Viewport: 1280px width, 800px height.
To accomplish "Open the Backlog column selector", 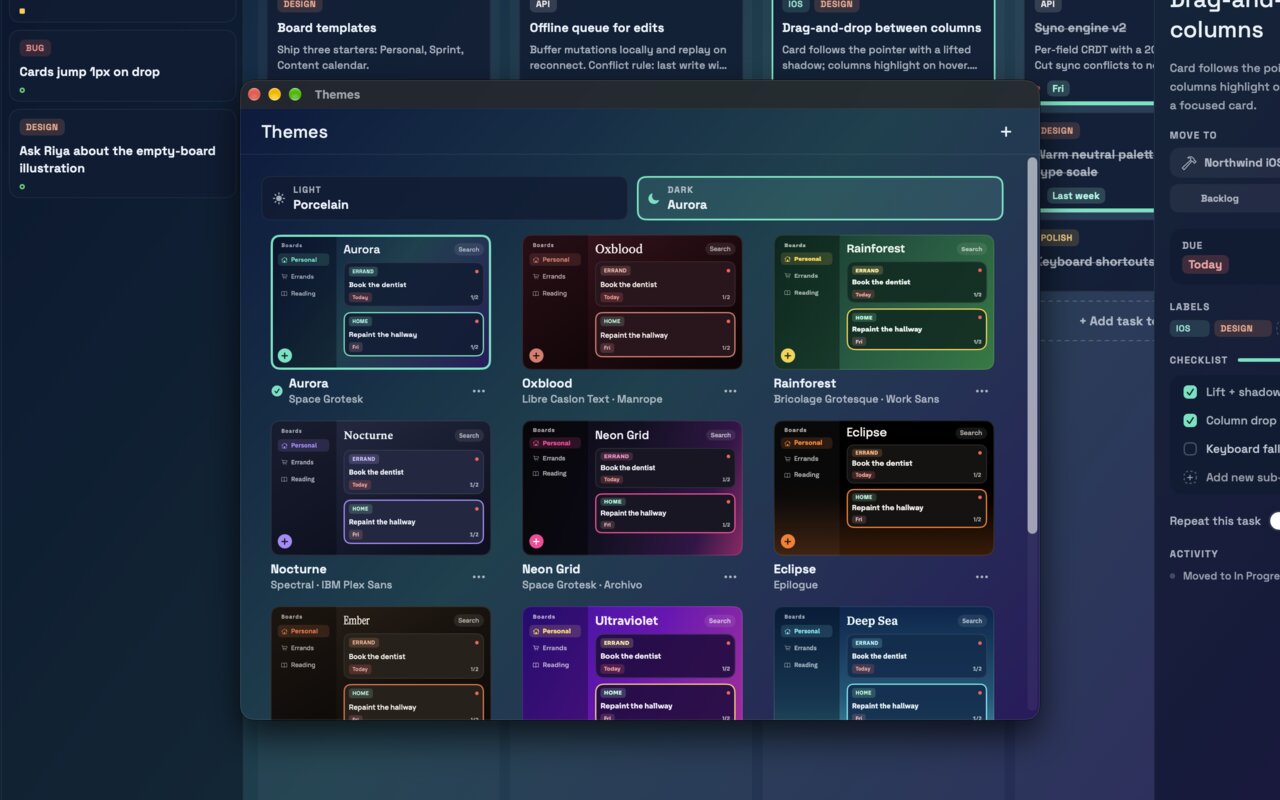I will [x=1225, y=198].
